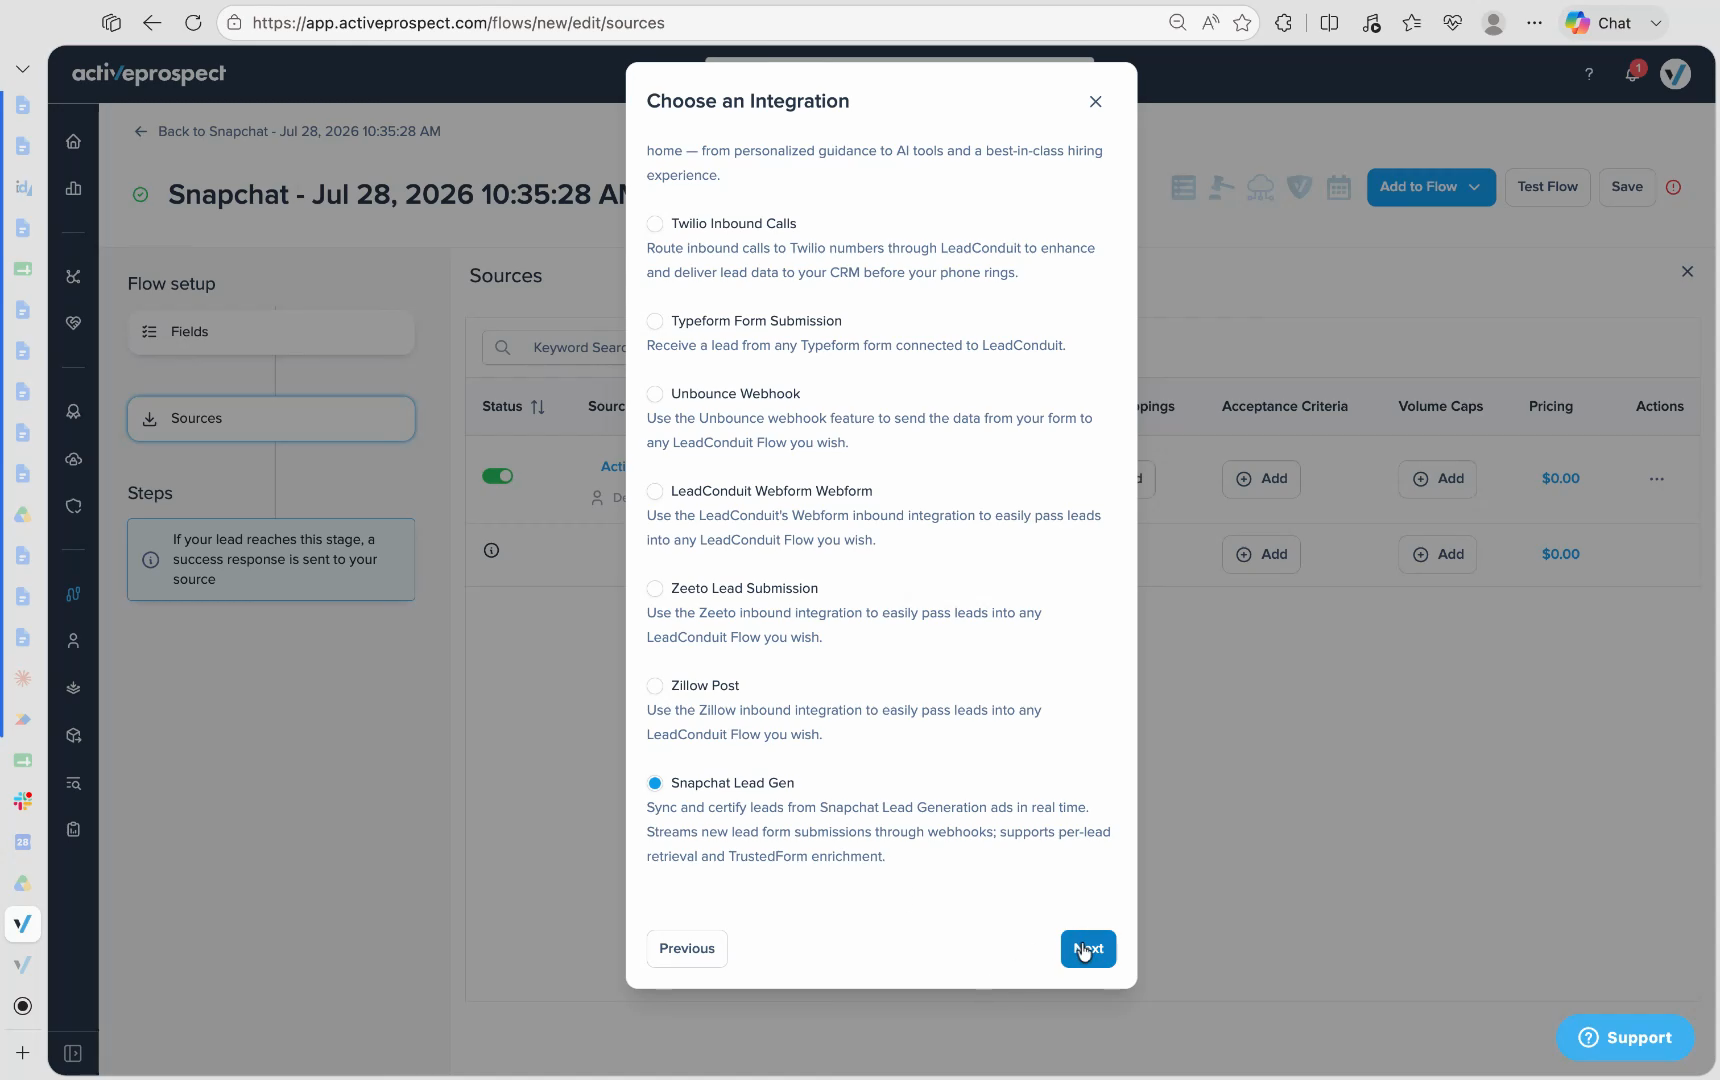Go to Previous step in dialog
1720x1080 pixels.
pos(687,949)
